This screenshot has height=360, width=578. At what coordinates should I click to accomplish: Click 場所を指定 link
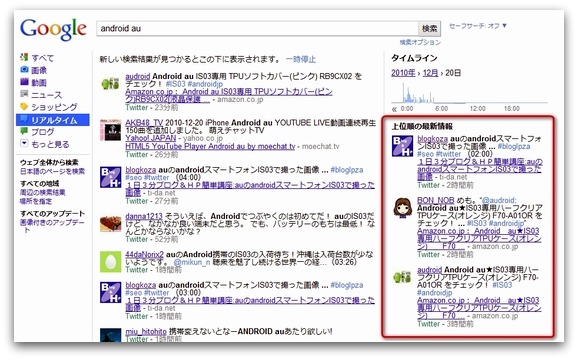[x=36, y=201]
